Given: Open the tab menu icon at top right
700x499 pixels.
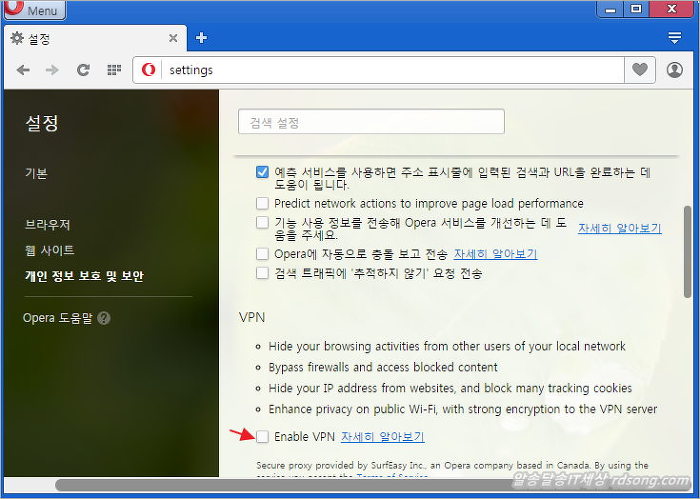Looking at the screenshot, I should click(x=674, y=38).
